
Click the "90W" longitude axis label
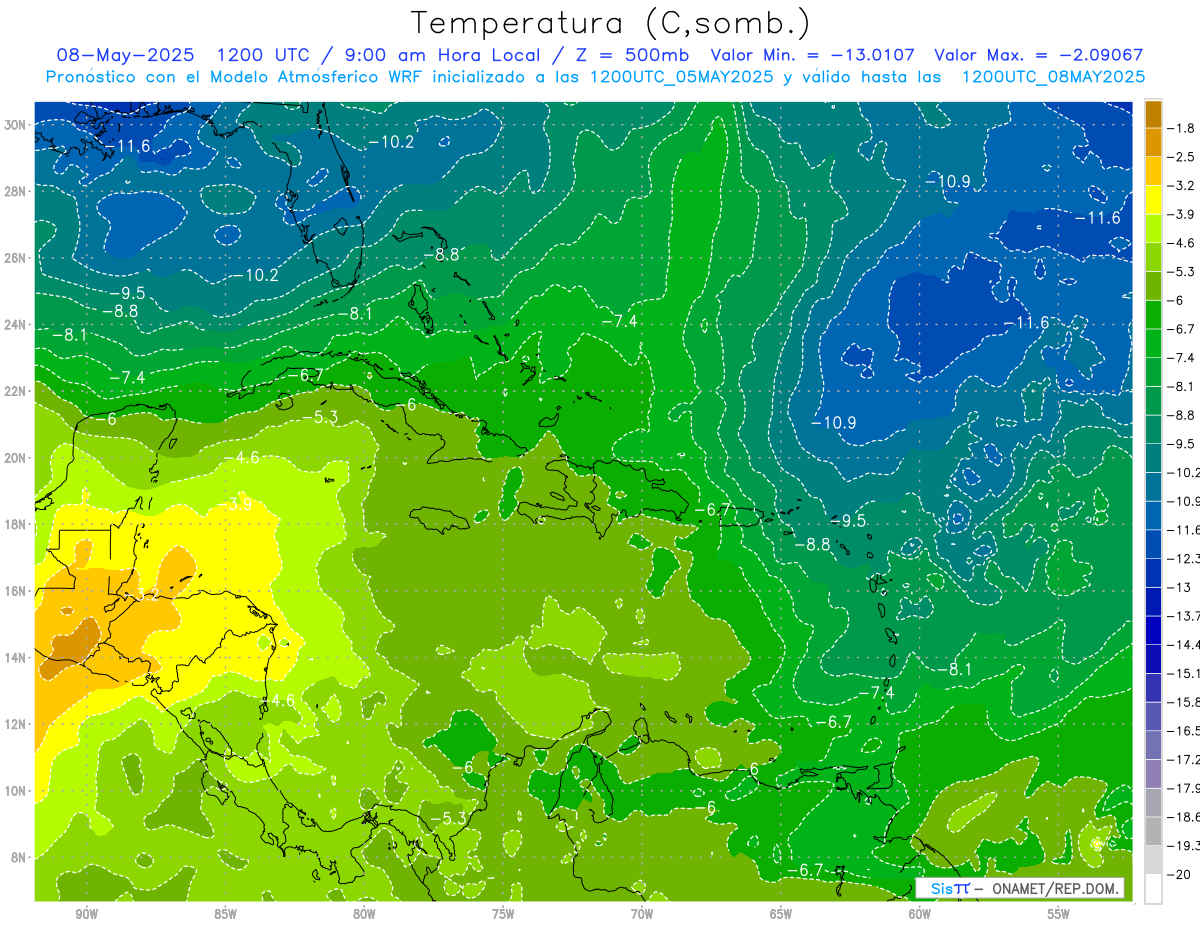pyautogui.click(x=86, y=914)
